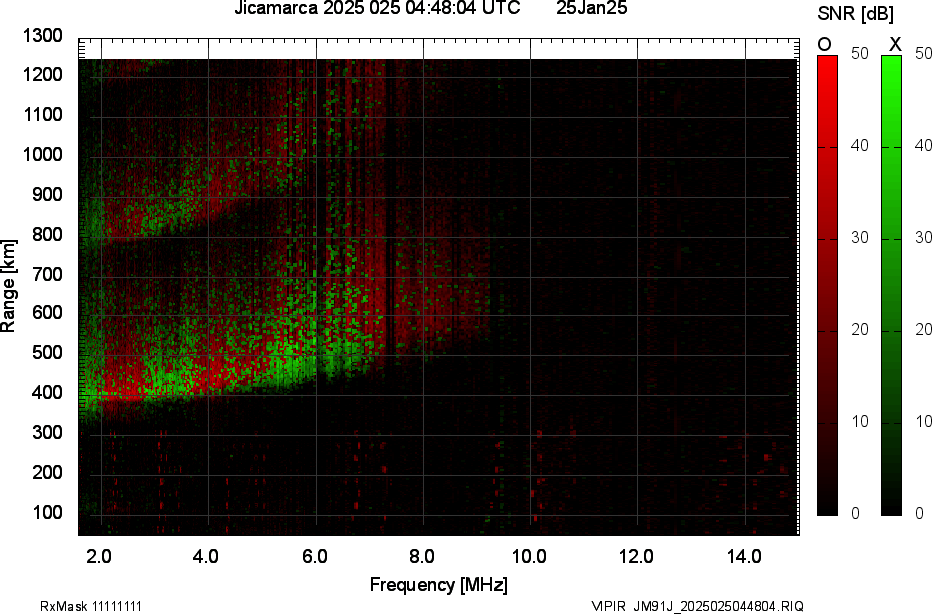Click the 'O' label above the red color bar

(824, 44)
